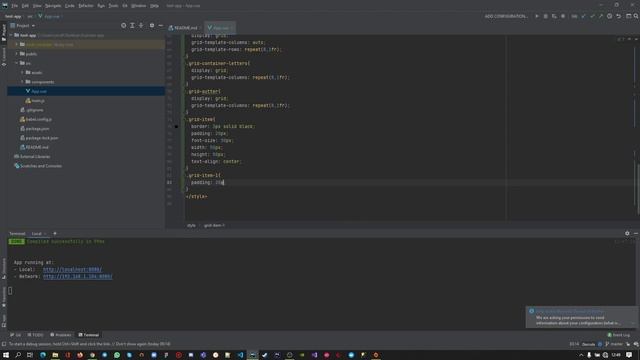640x360 pixels.
Task: Click the Search Everywhere magnifier icon
Action: (636, 16)
